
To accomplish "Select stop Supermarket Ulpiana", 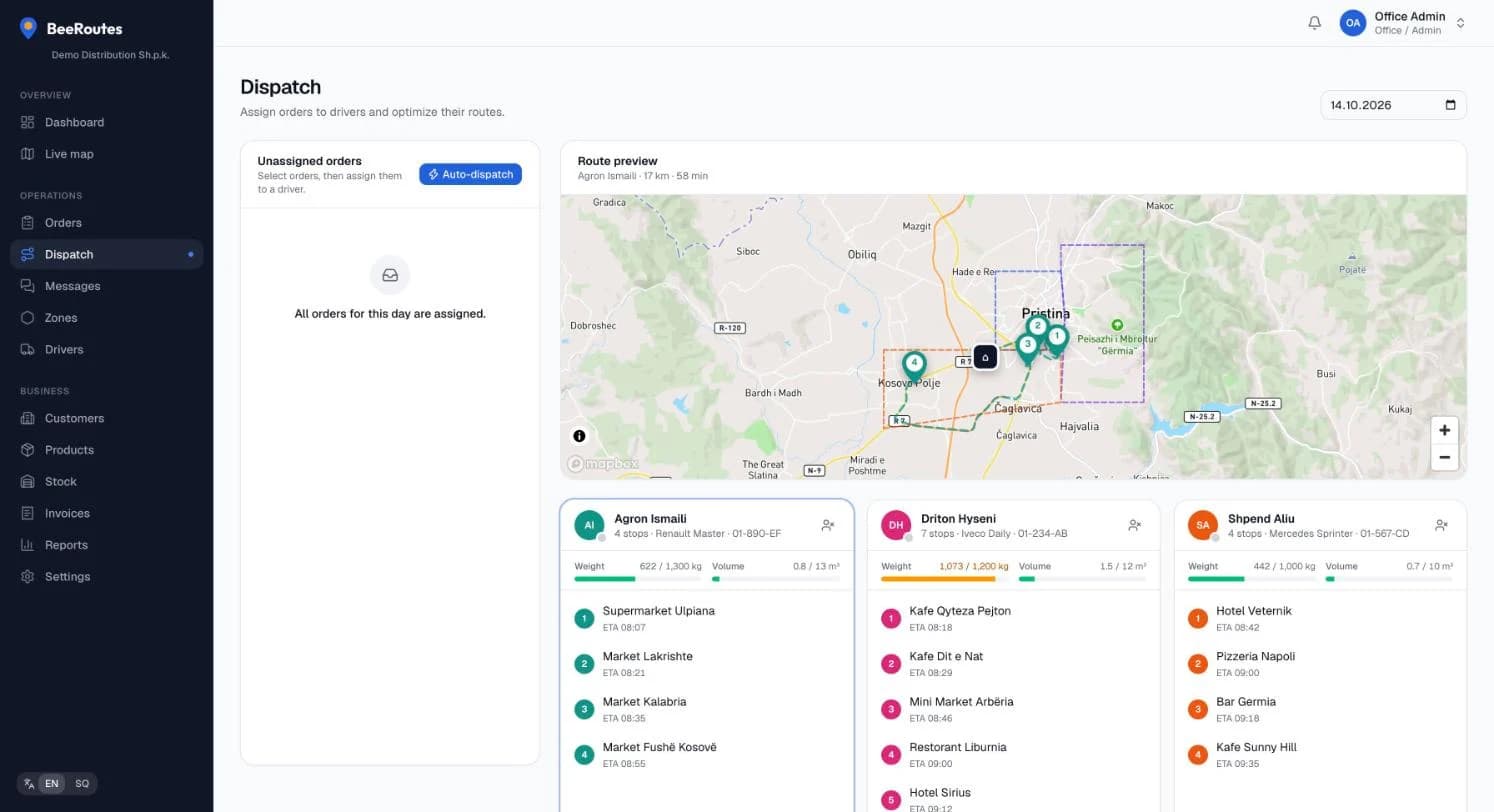I will [x=707, y=618].
